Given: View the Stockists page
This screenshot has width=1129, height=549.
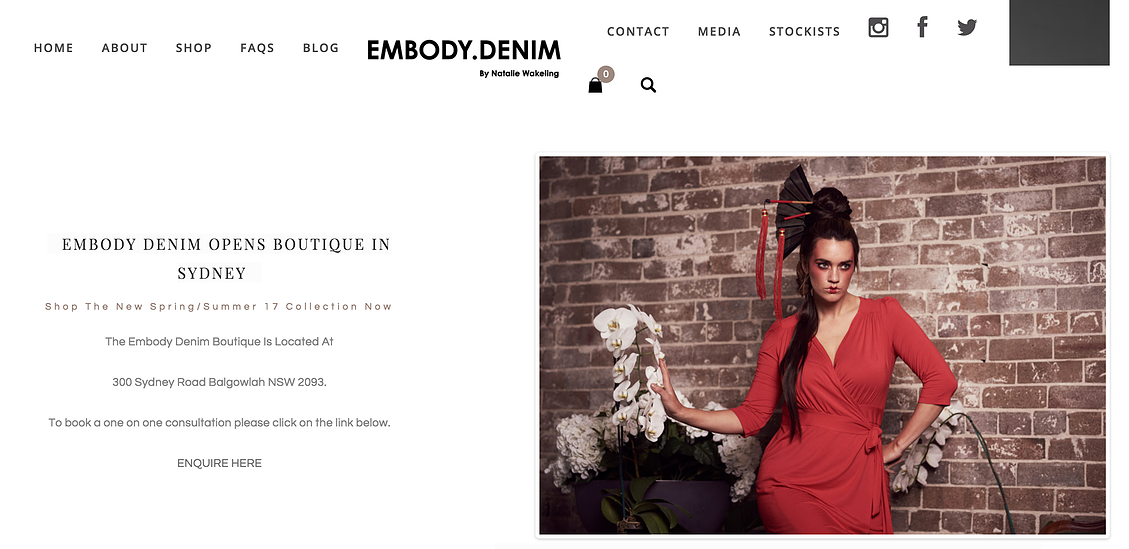Looking at the screenshot, I should tap(804, 31).
